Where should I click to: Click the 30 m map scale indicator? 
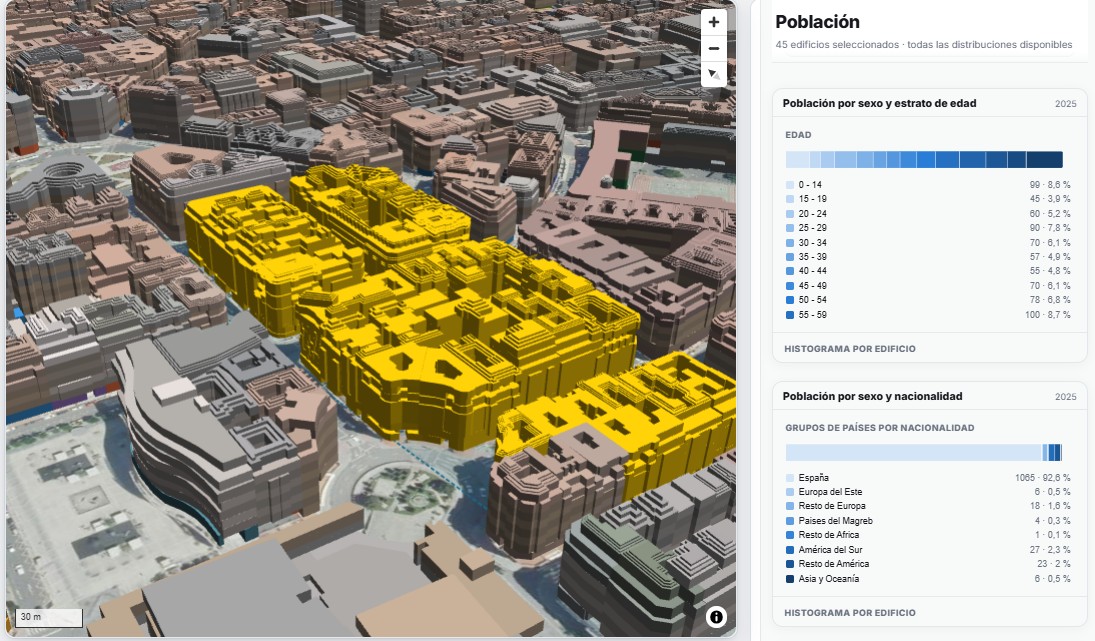[49, 617]
